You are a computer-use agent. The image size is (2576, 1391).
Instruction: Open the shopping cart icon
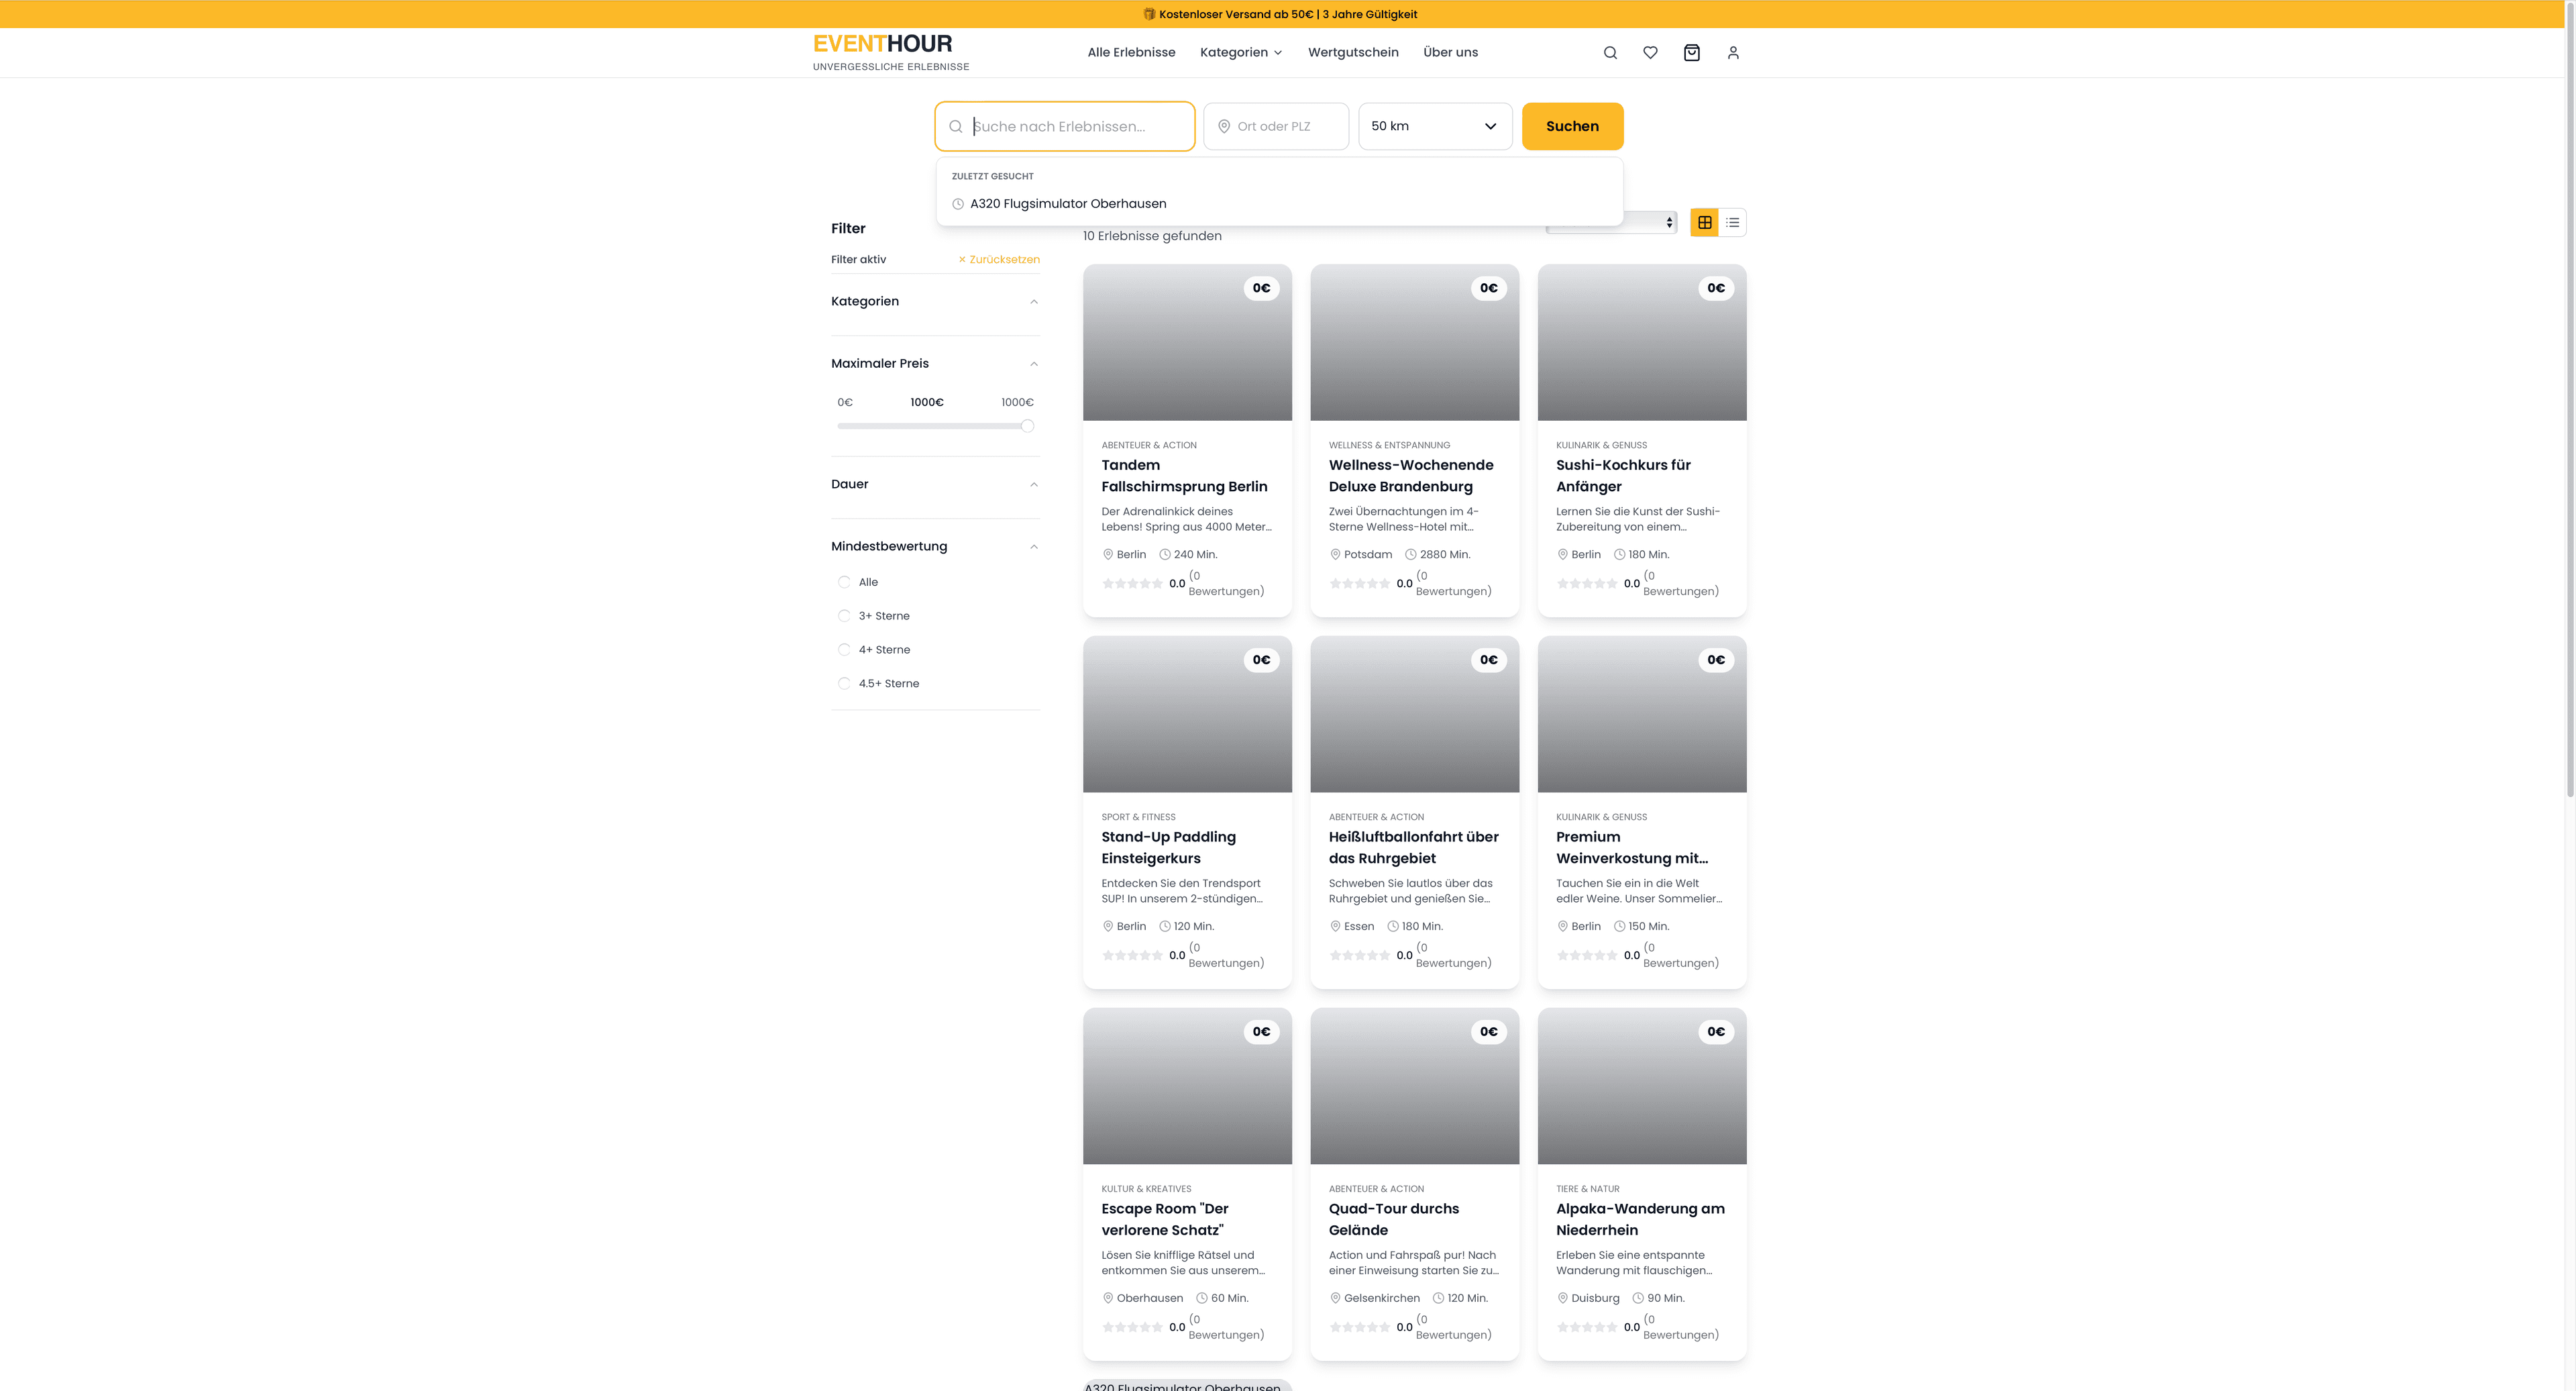(x=1691, y=52)
